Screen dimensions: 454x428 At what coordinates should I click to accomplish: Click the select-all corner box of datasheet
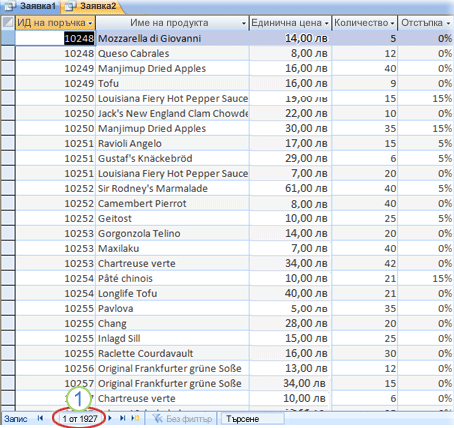pos(8,23)
